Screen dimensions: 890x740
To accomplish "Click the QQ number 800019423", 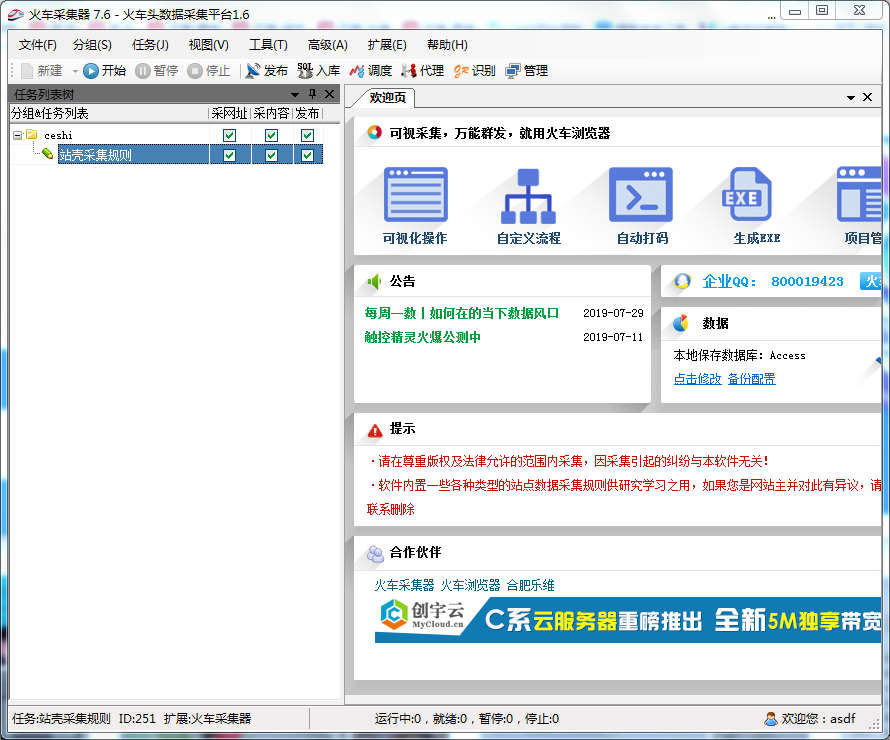I will 807,281.
